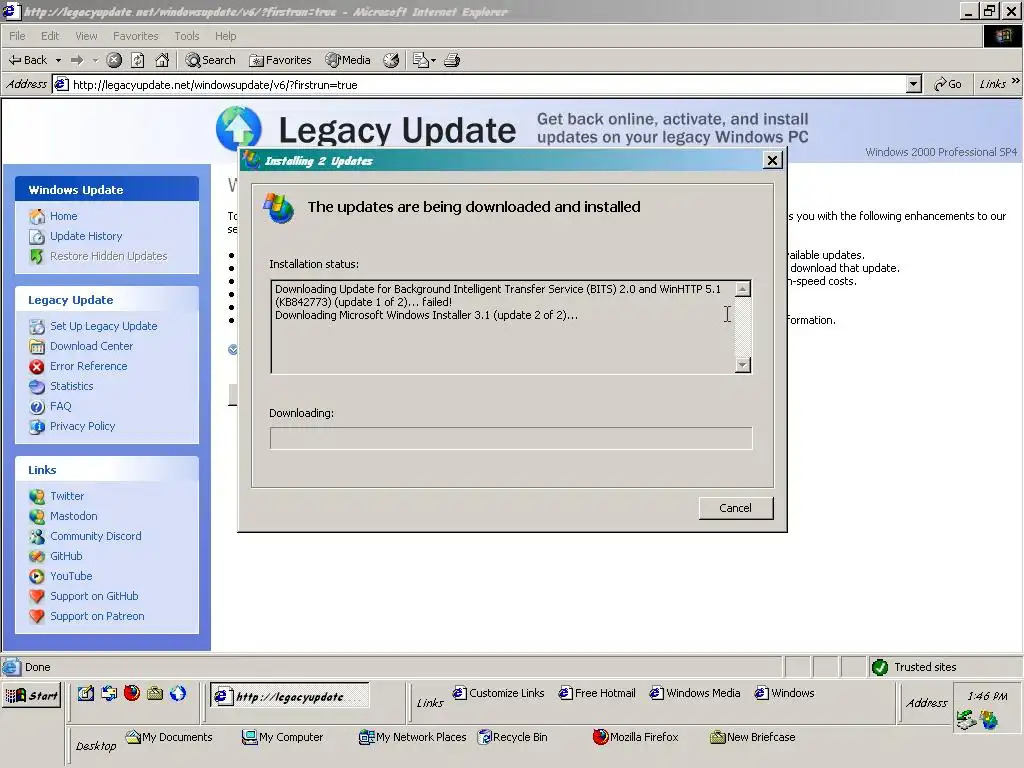Image resolution: width=1024 pixels, height=768 pixels.
Task: Click the Firefox quick launch icon
Action: pos(132,693)
